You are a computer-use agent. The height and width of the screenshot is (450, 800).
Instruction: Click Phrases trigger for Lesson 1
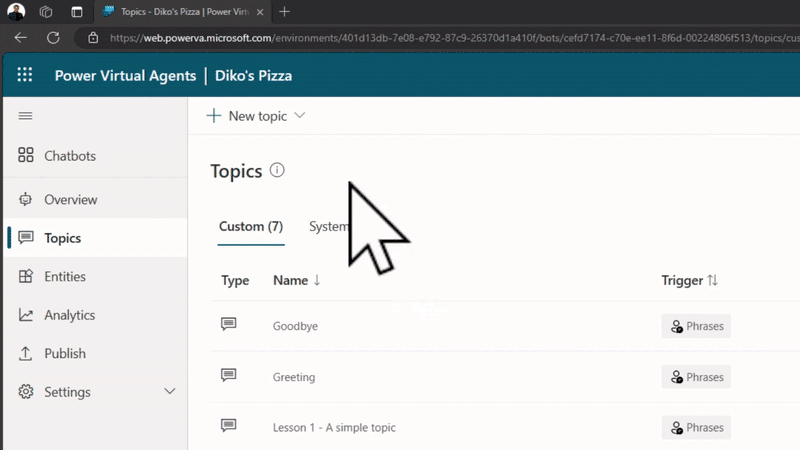tap(696, 427)
